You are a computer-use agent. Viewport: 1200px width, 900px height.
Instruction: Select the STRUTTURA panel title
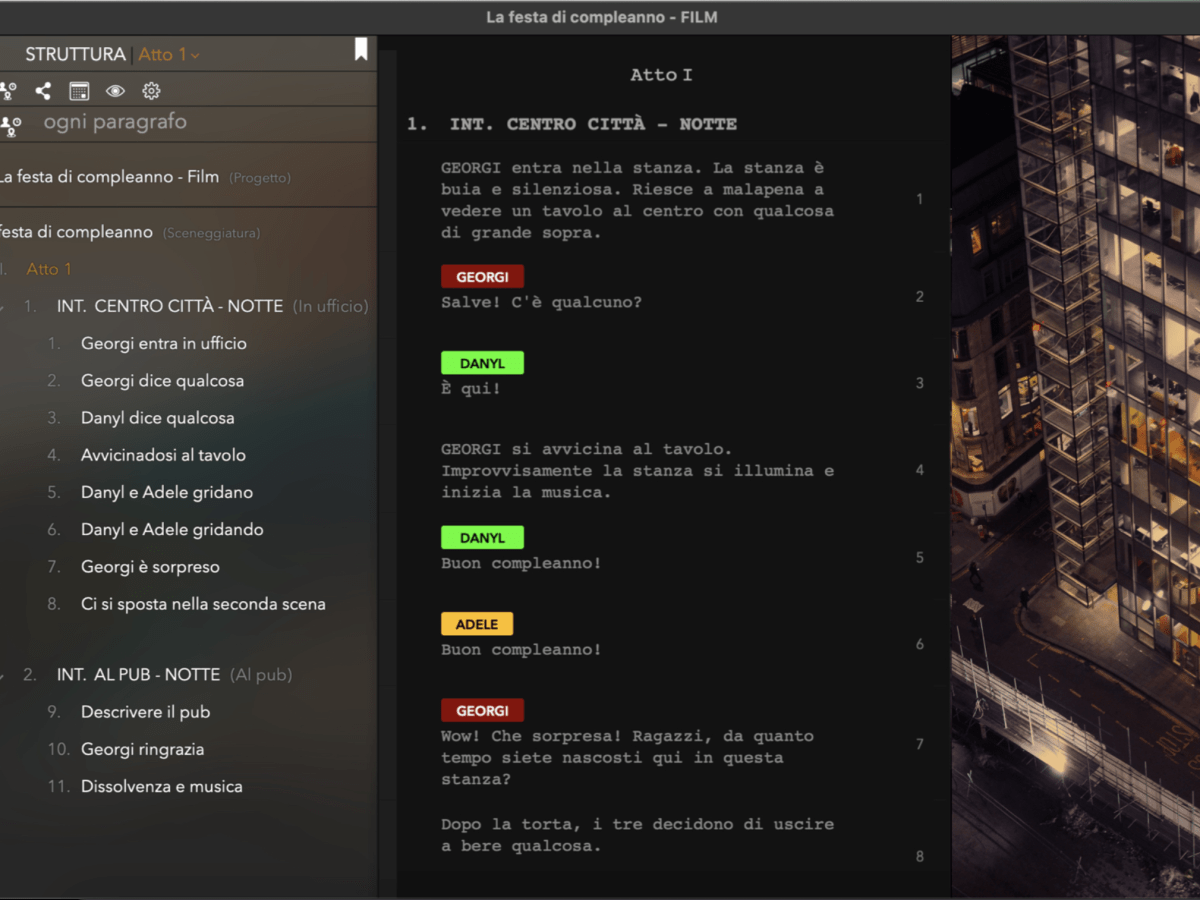75,55
